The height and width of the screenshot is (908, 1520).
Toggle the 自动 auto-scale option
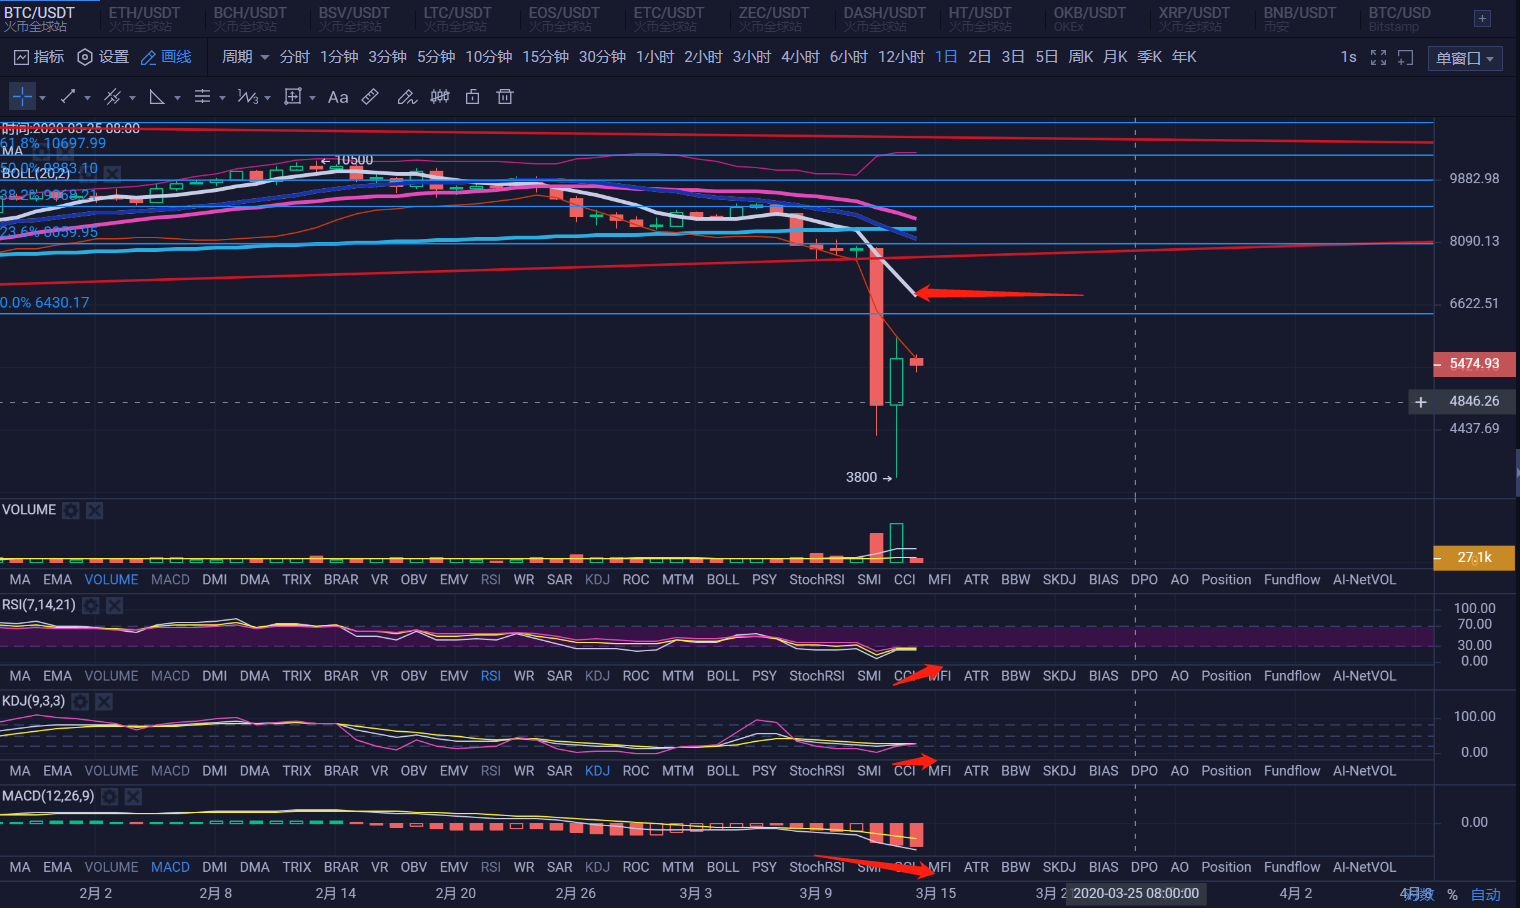(x=1486, y=894)
